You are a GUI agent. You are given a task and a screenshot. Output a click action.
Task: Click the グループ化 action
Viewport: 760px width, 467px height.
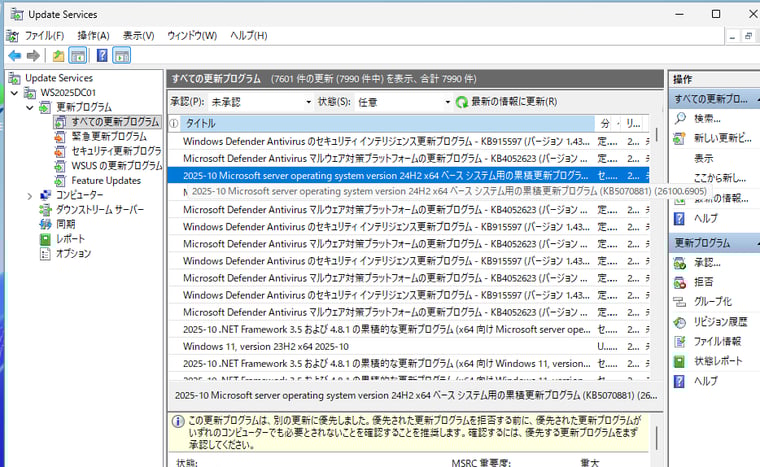(712, 302)
